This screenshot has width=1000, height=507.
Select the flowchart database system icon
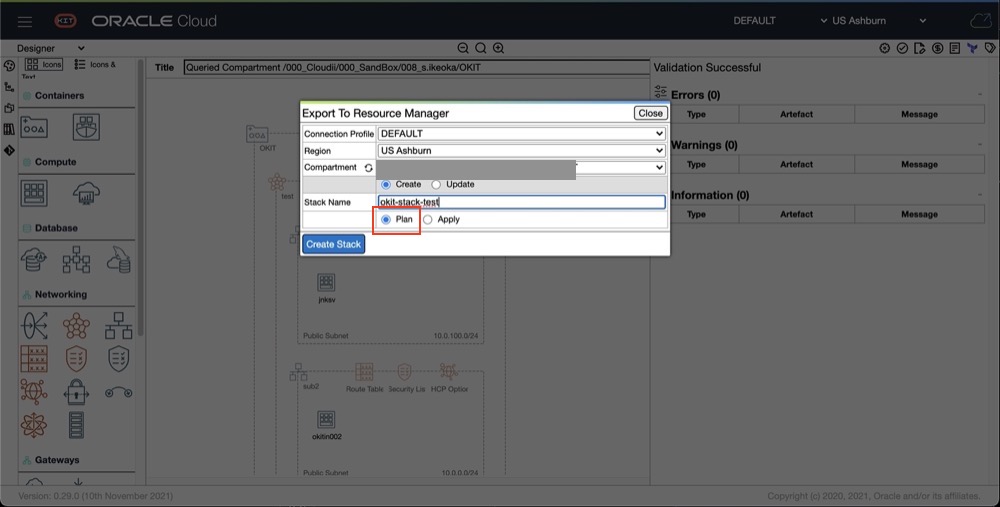[77, 260]
